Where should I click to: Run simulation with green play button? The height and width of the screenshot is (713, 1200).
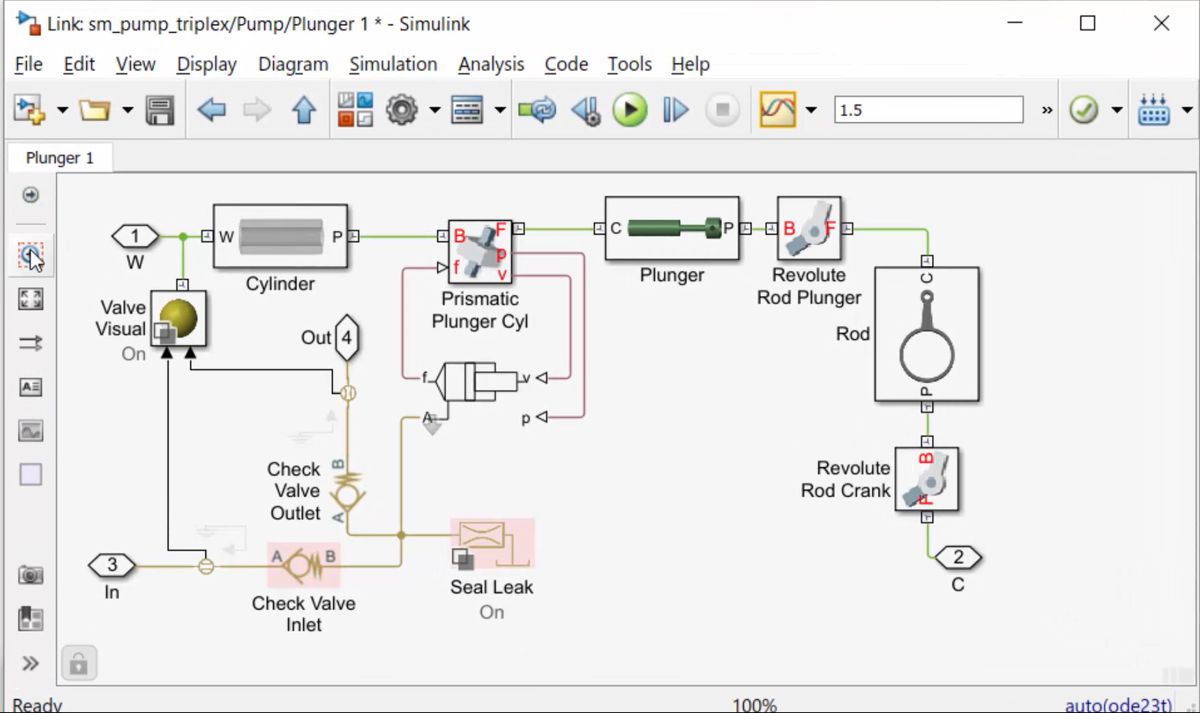click(x=630, y=110)
